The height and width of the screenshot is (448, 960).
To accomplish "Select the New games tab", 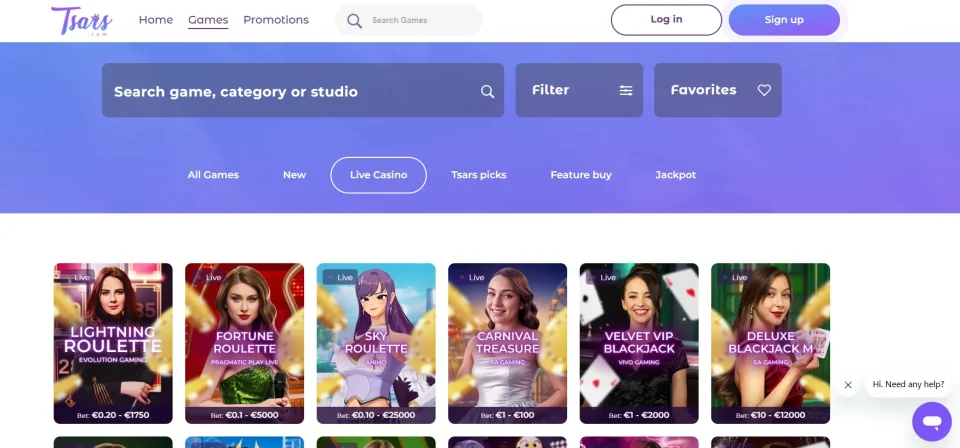I will (x=294, y=175).
